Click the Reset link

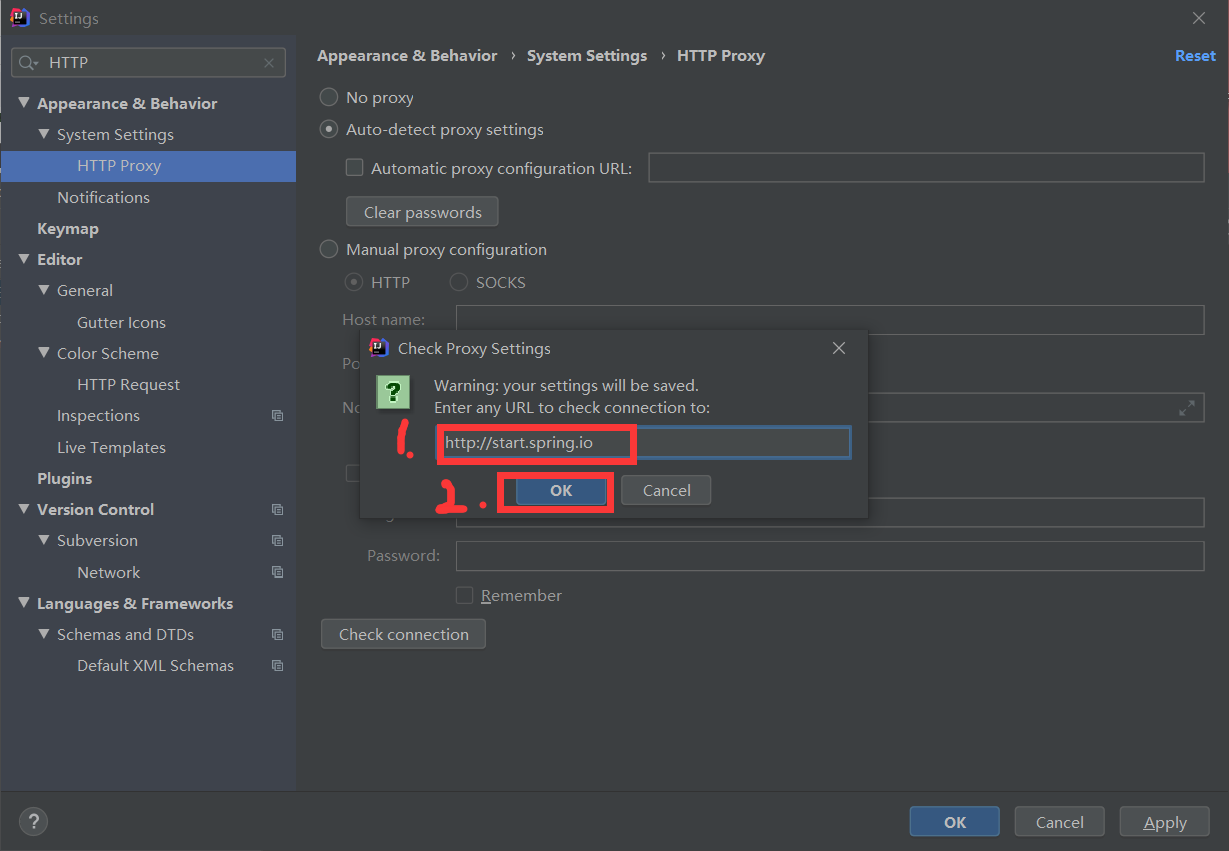point(1195,56)
